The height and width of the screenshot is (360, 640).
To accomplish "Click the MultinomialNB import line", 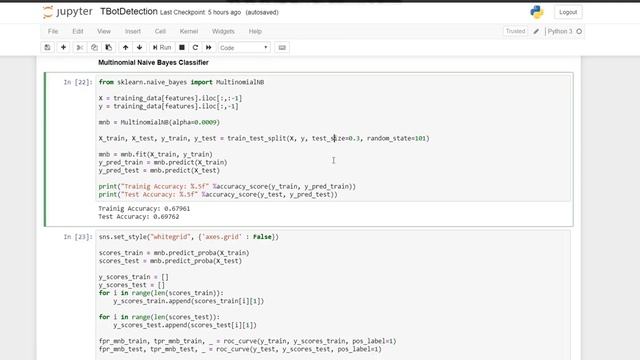I will pyautogui.click(x=181, y=82).
